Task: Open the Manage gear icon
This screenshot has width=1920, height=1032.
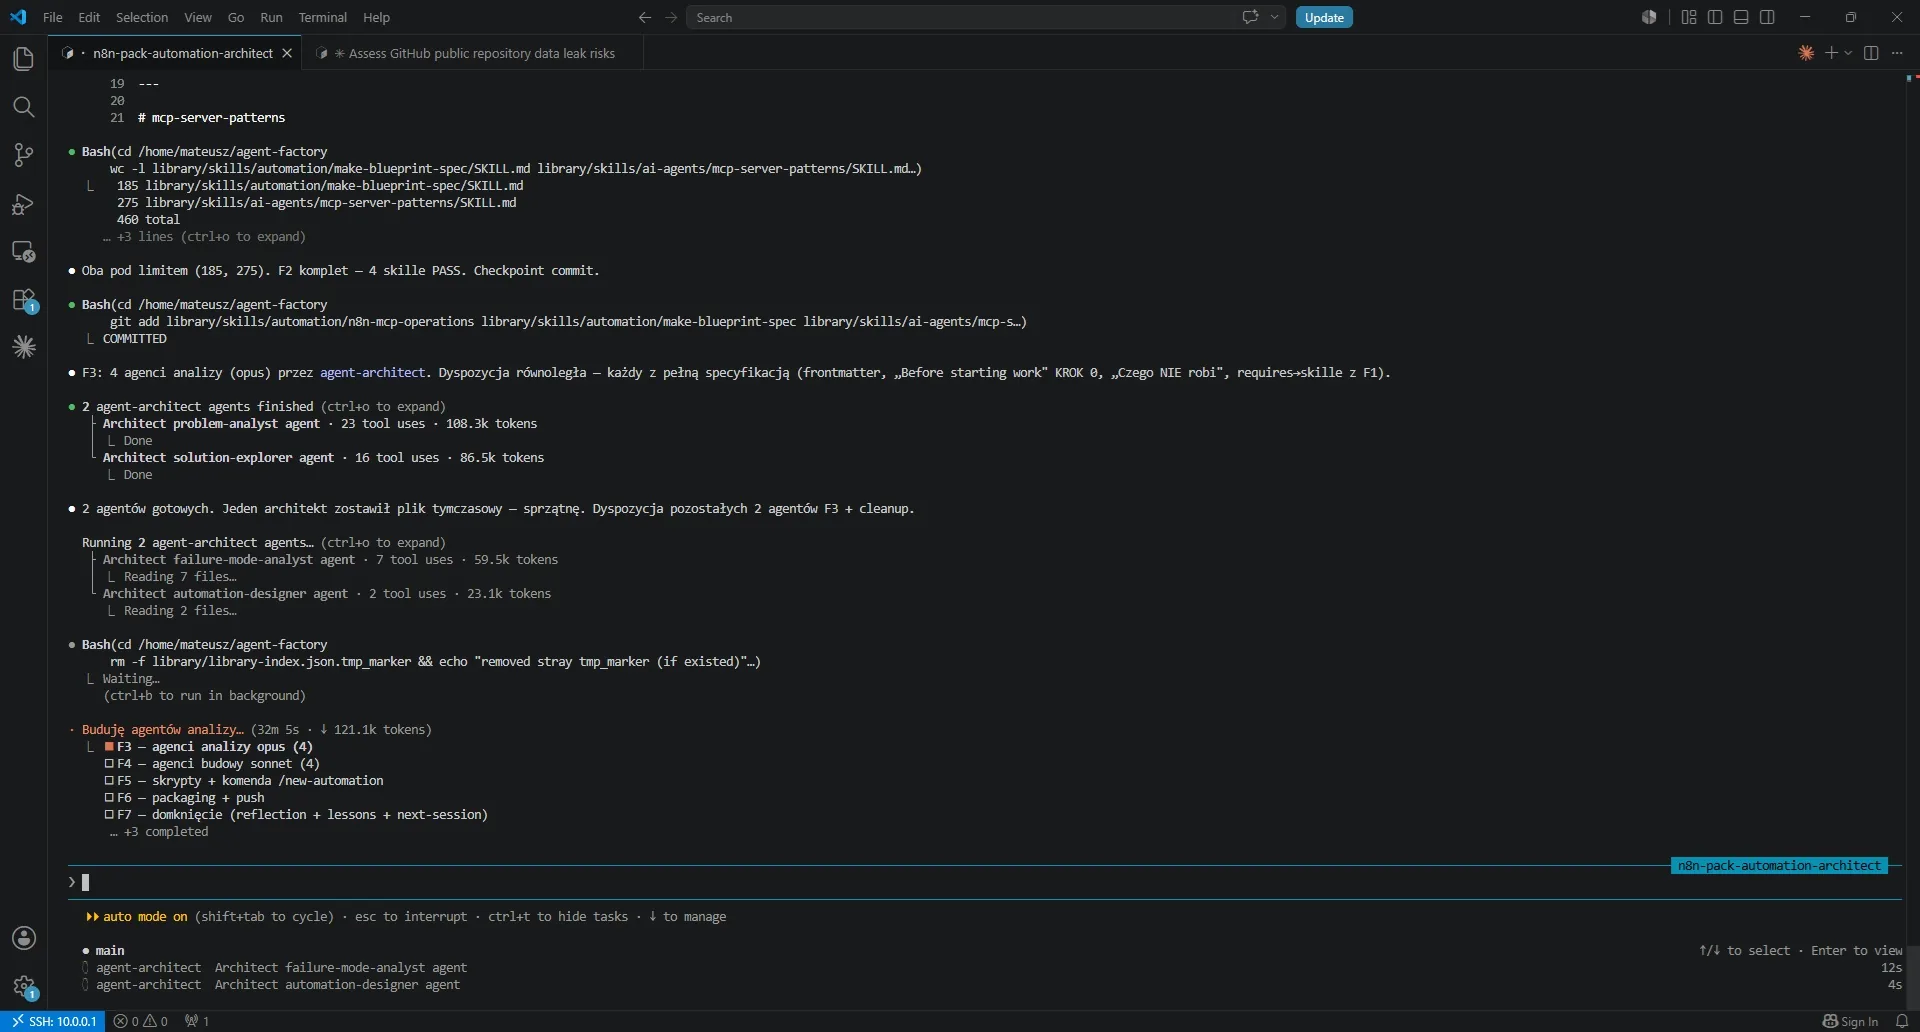Action: (x=23, y=987)
